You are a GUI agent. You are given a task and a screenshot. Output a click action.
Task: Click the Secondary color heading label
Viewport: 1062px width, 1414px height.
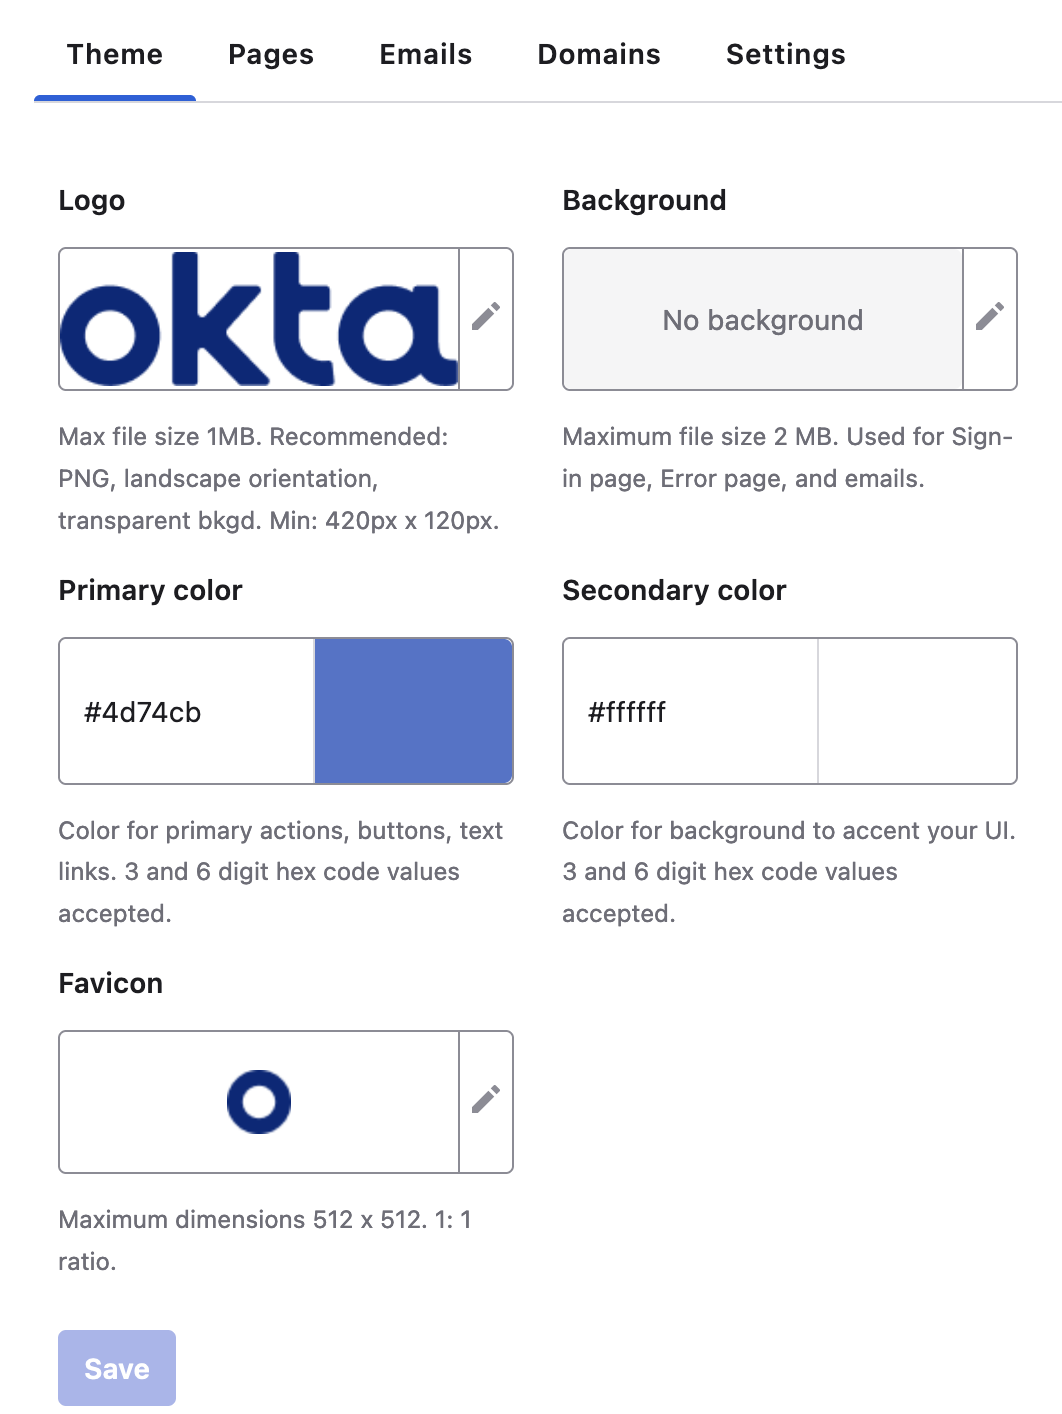[x=675, y=590]
